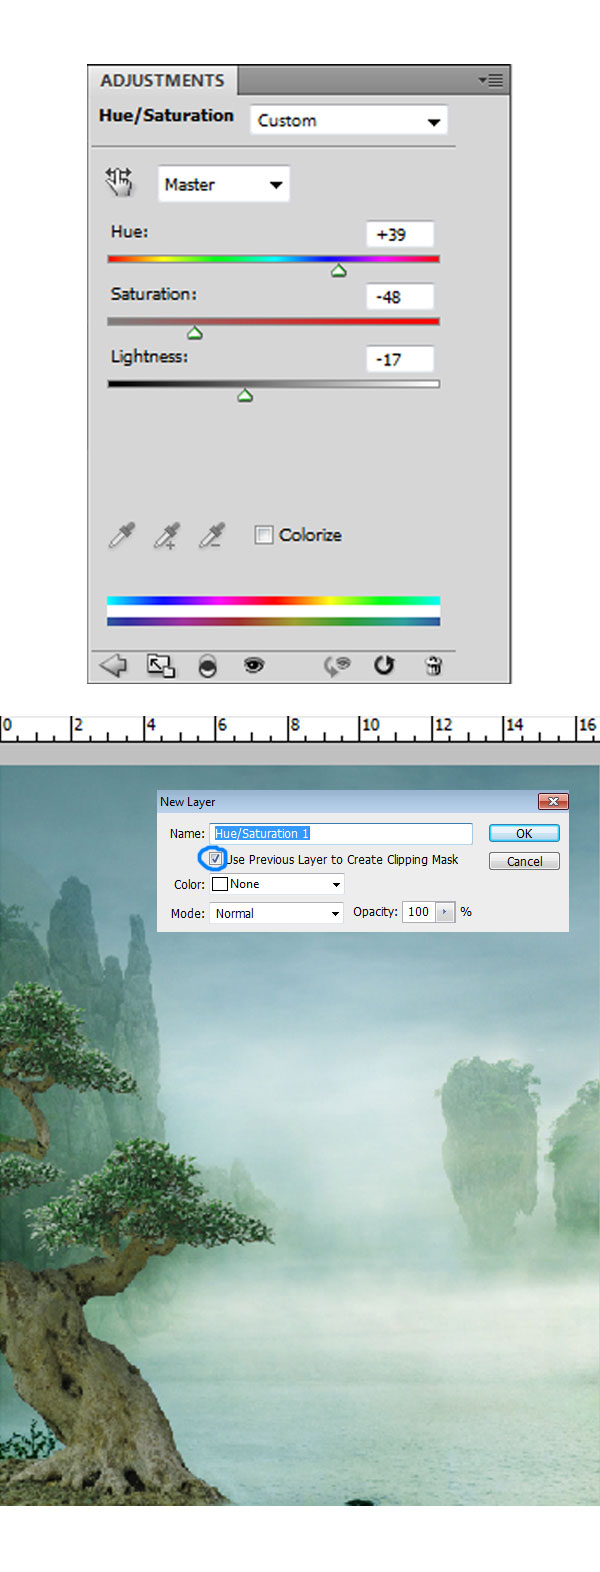Select the ADJUSTMENTS panel tab

coord(162,80)
